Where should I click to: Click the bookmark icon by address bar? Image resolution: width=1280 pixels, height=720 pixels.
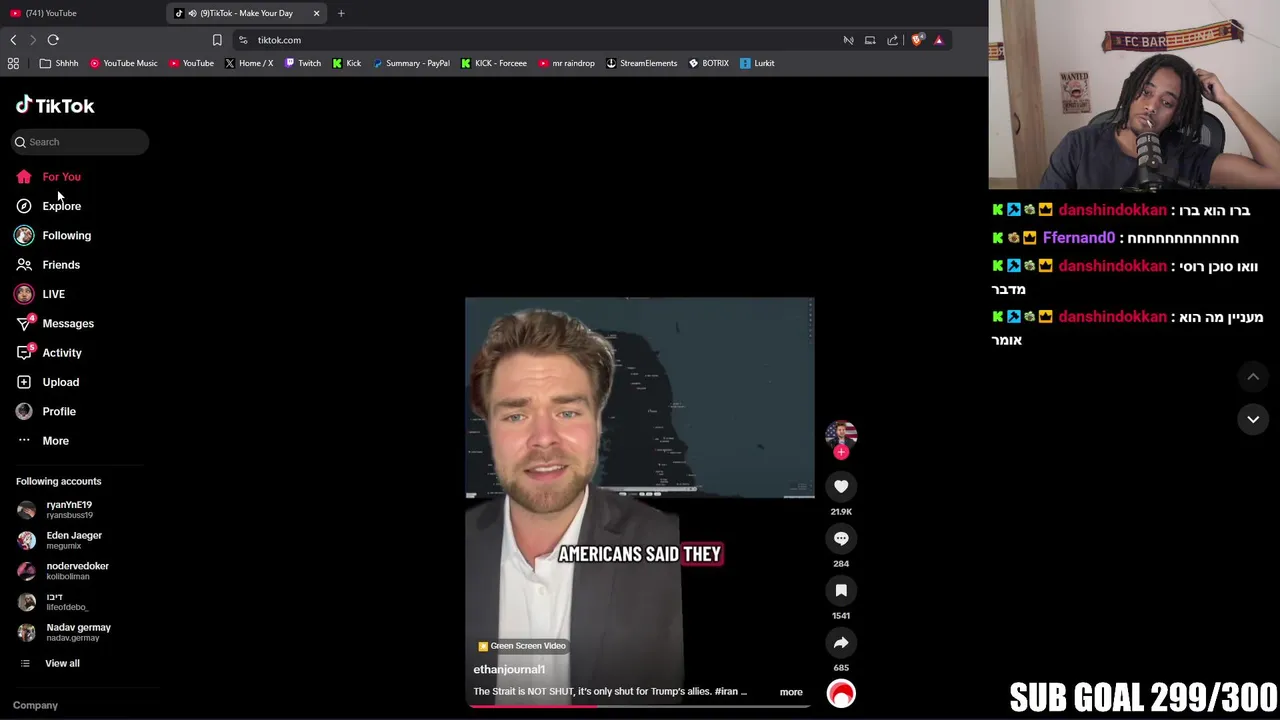(217, 40)
